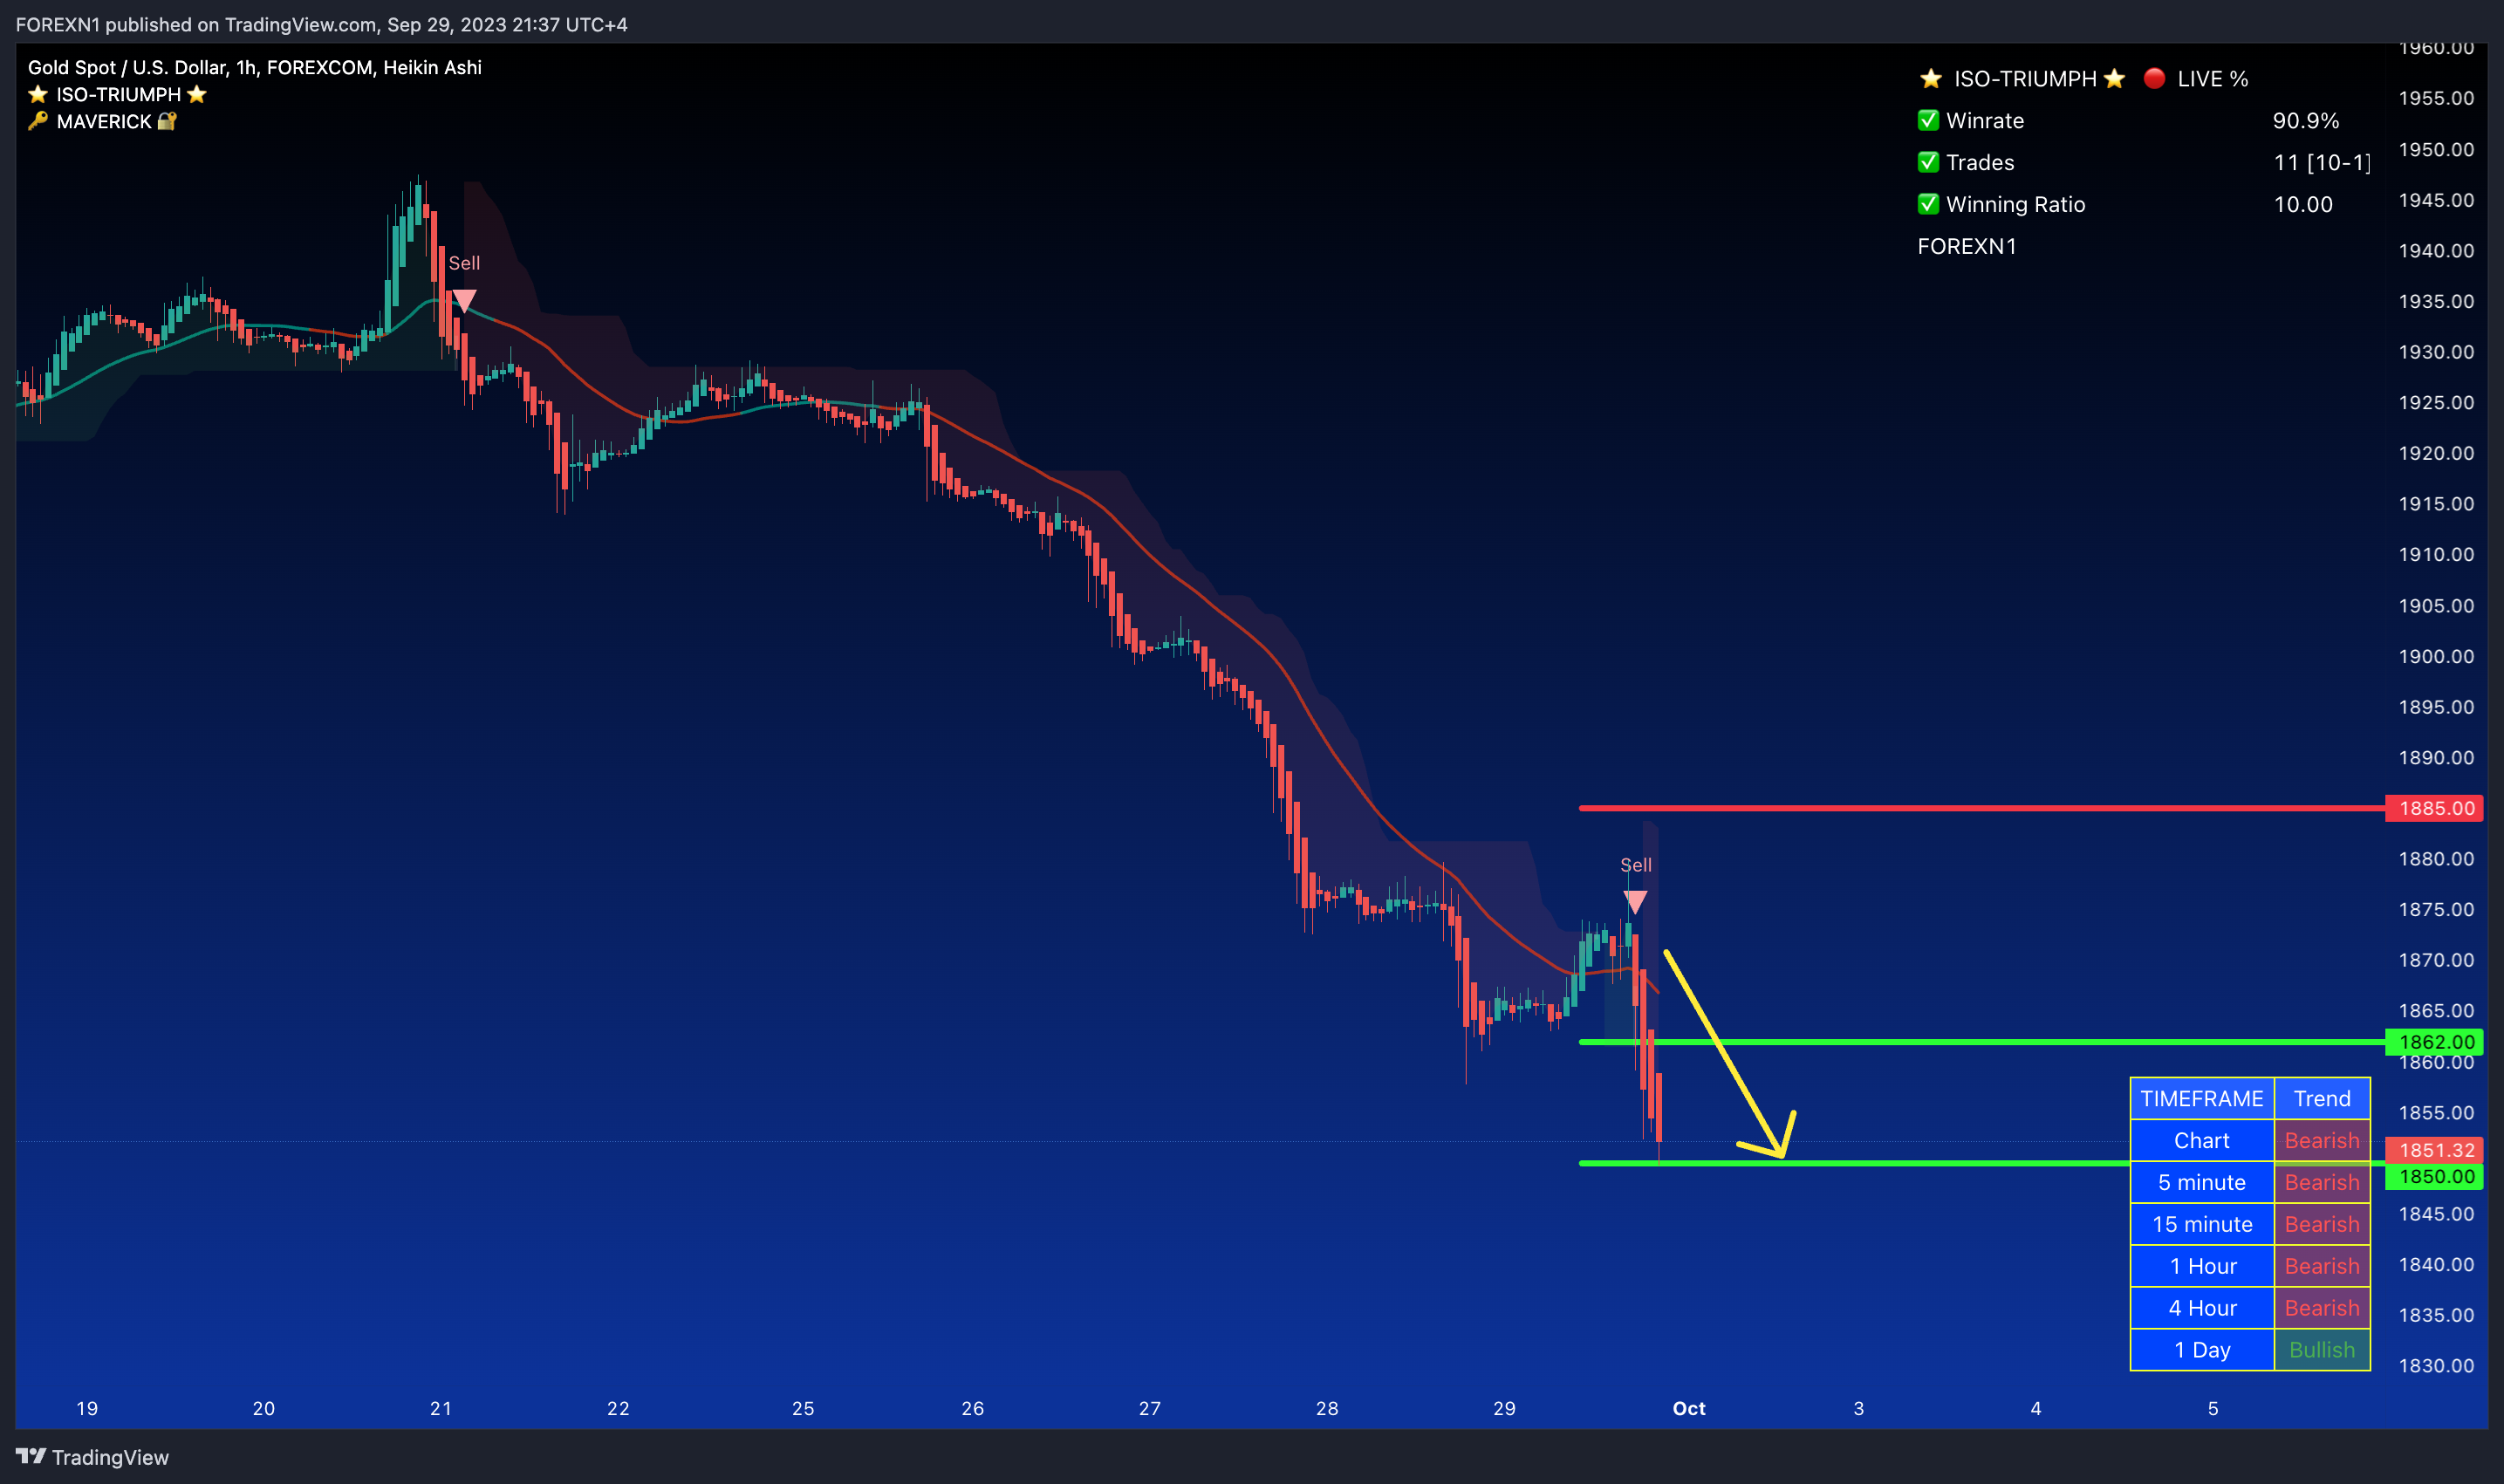
Task: Click the Chart row label in the trend table
Action: click(x=2202, y=1140)
